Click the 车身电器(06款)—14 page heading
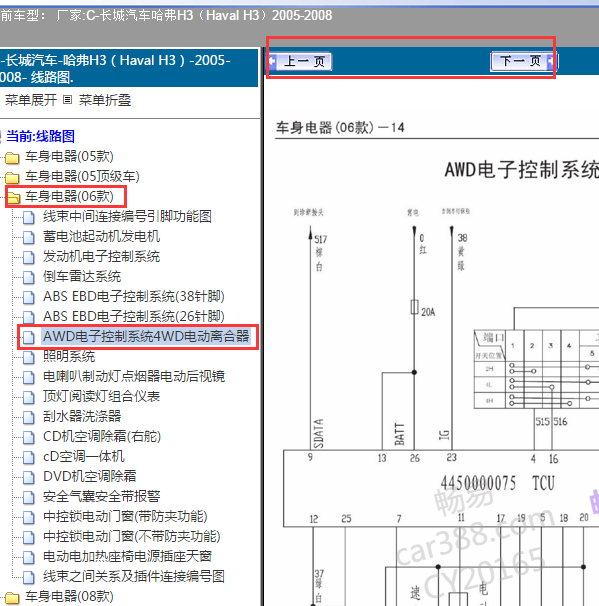Image resolution: width=599 pixels, height=606 pixels. click(x=340, y=128)
